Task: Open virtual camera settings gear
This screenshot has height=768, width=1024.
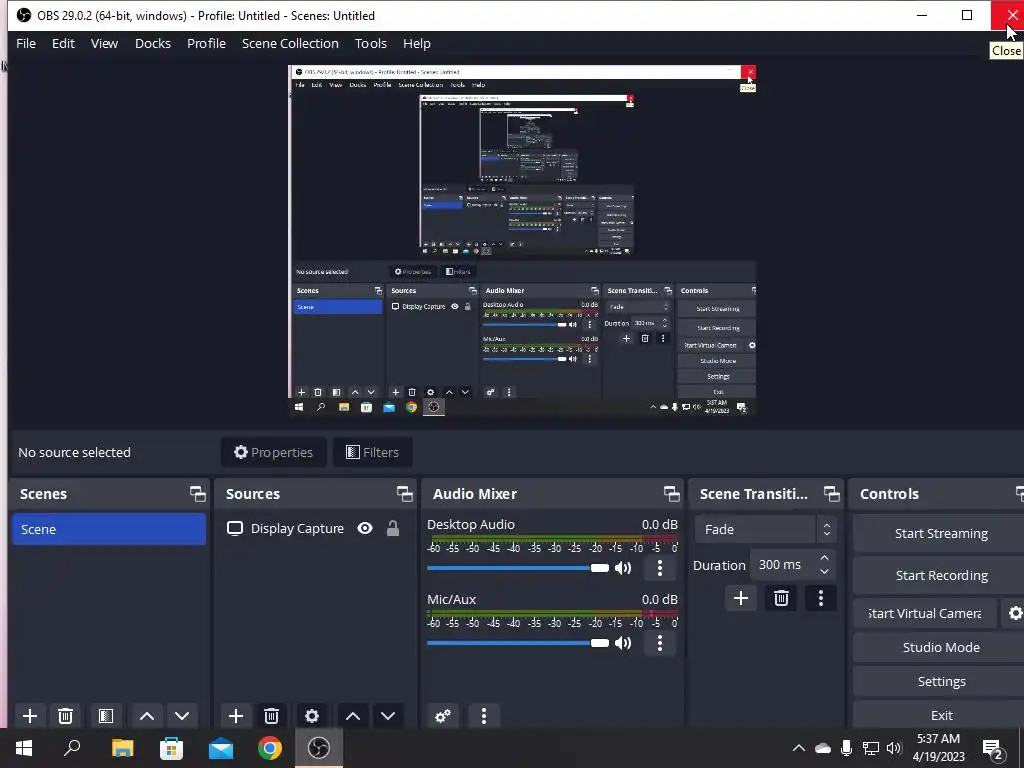Action: (x=1016, y=613)
